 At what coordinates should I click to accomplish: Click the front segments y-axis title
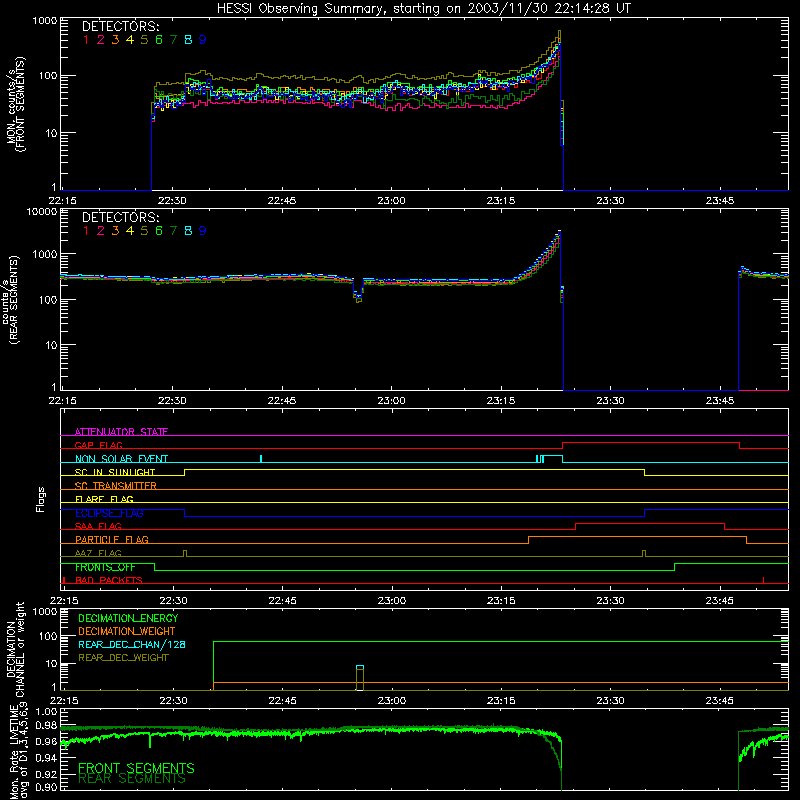click(15, 105)
